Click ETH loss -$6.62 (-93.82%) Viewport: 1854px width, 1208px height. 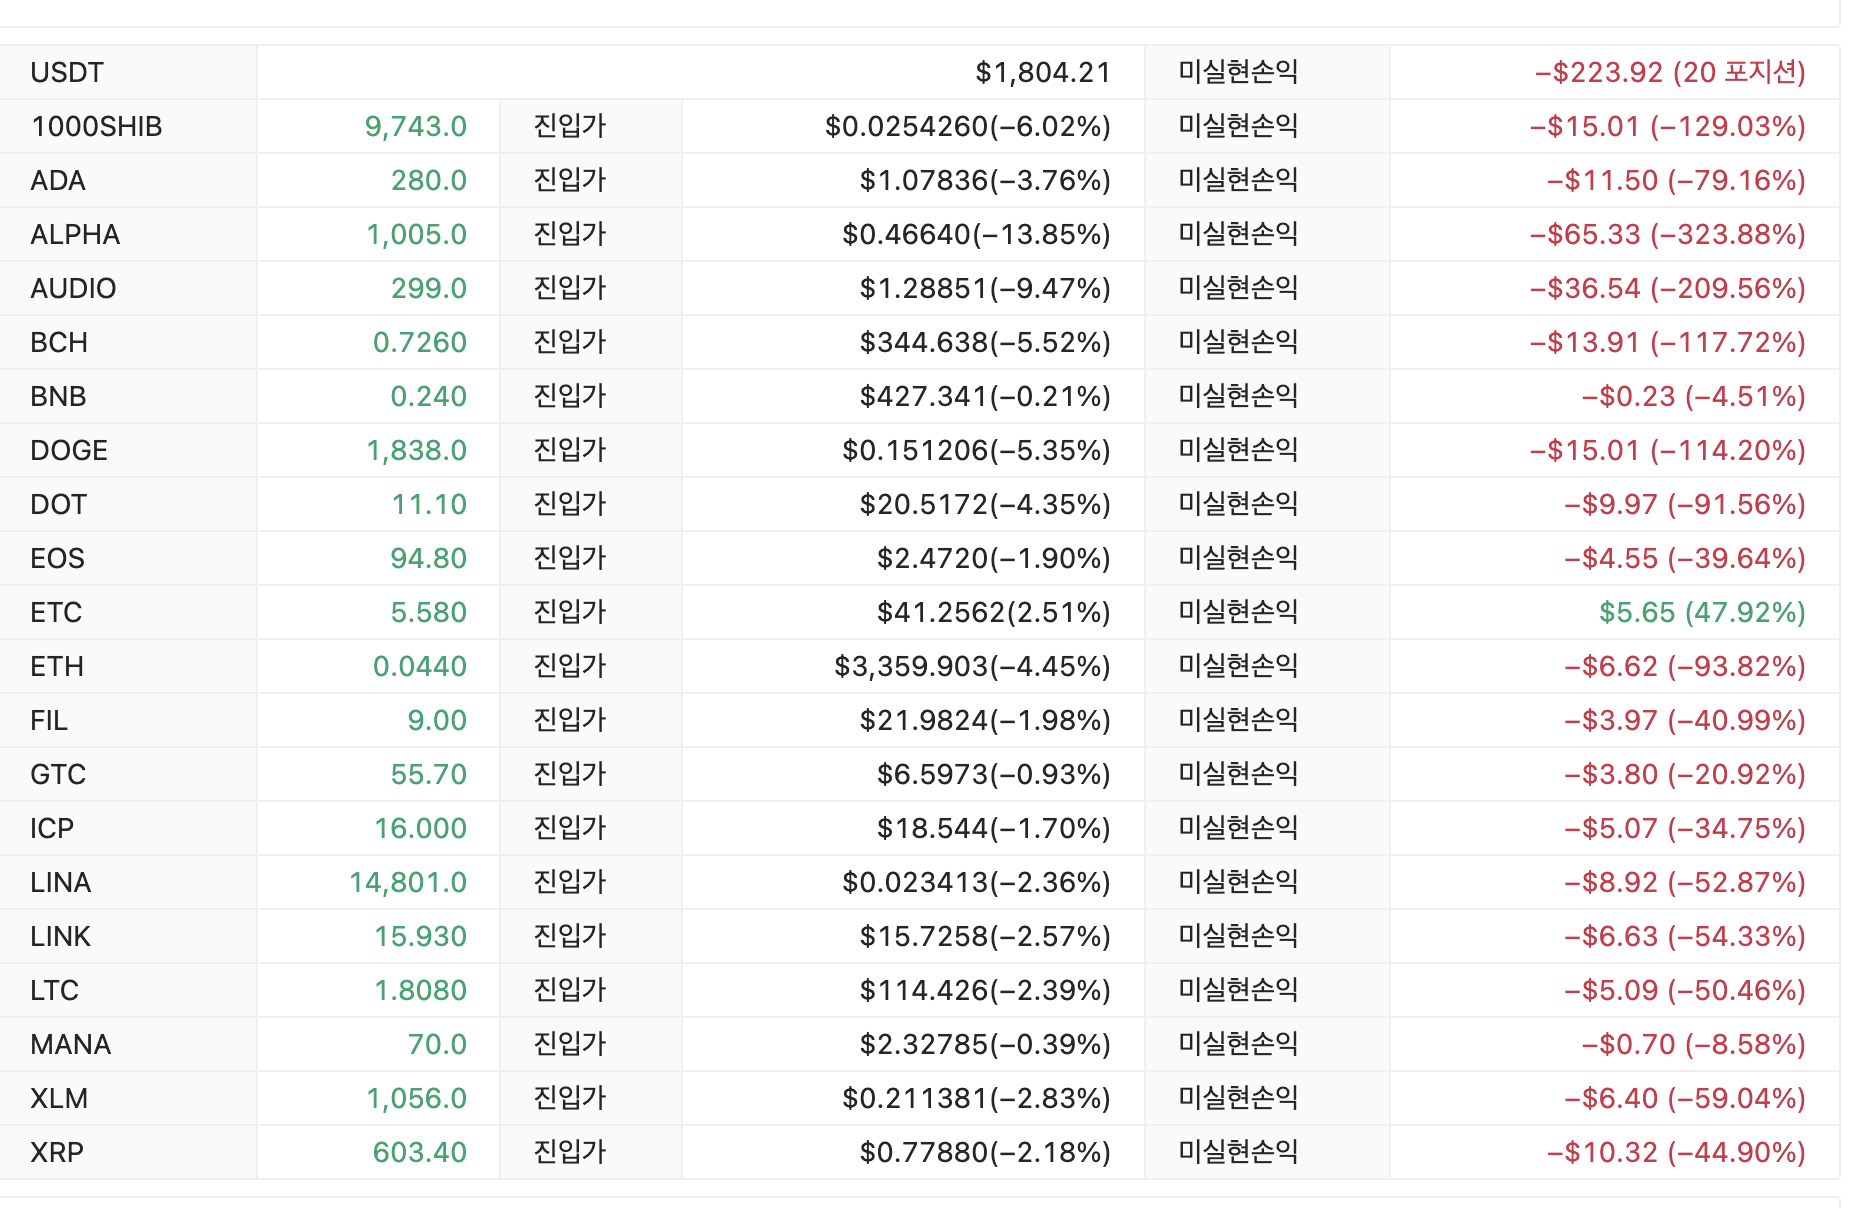click(x=1685, y=667)
